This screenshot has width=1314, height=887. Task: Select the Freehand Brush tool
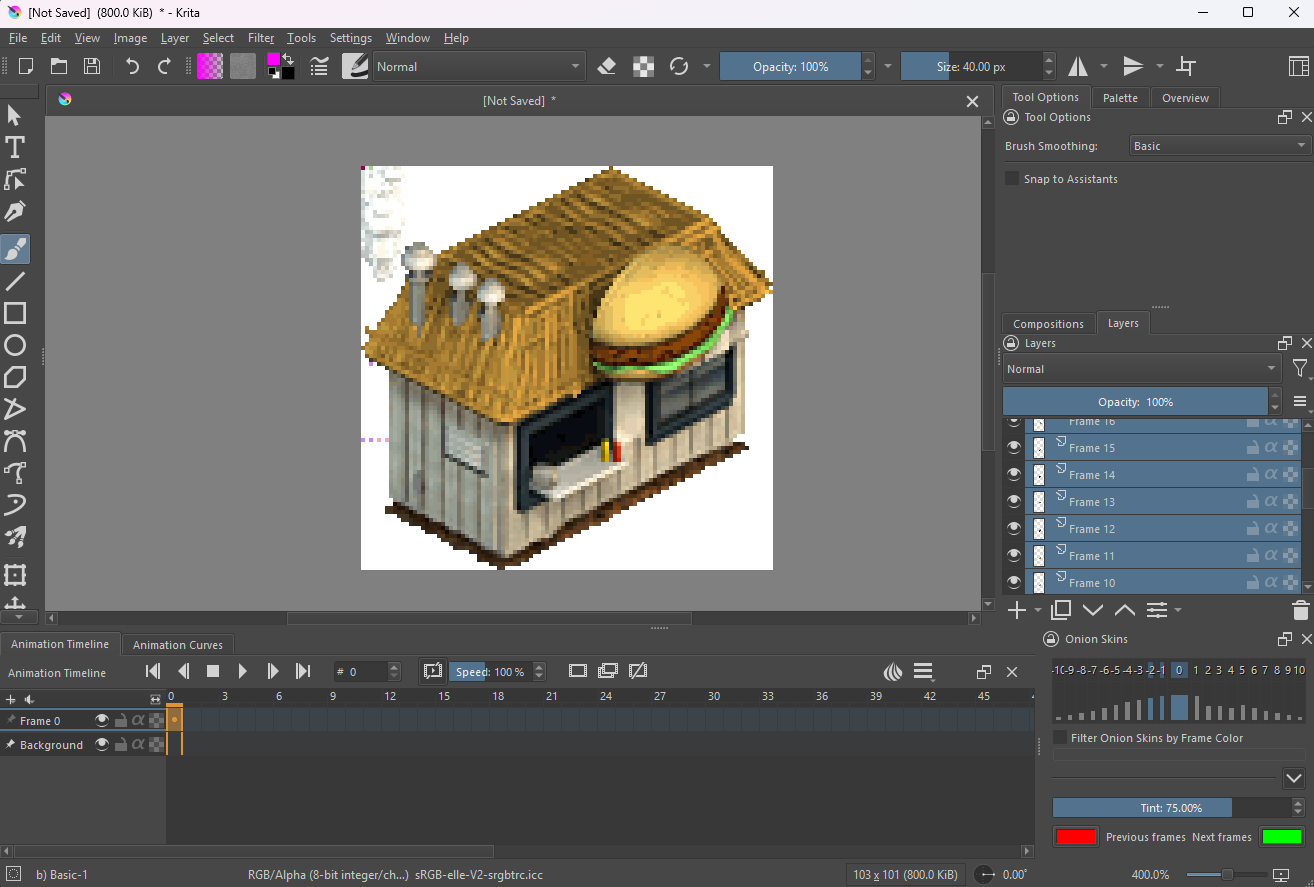(x=15, y=249)
